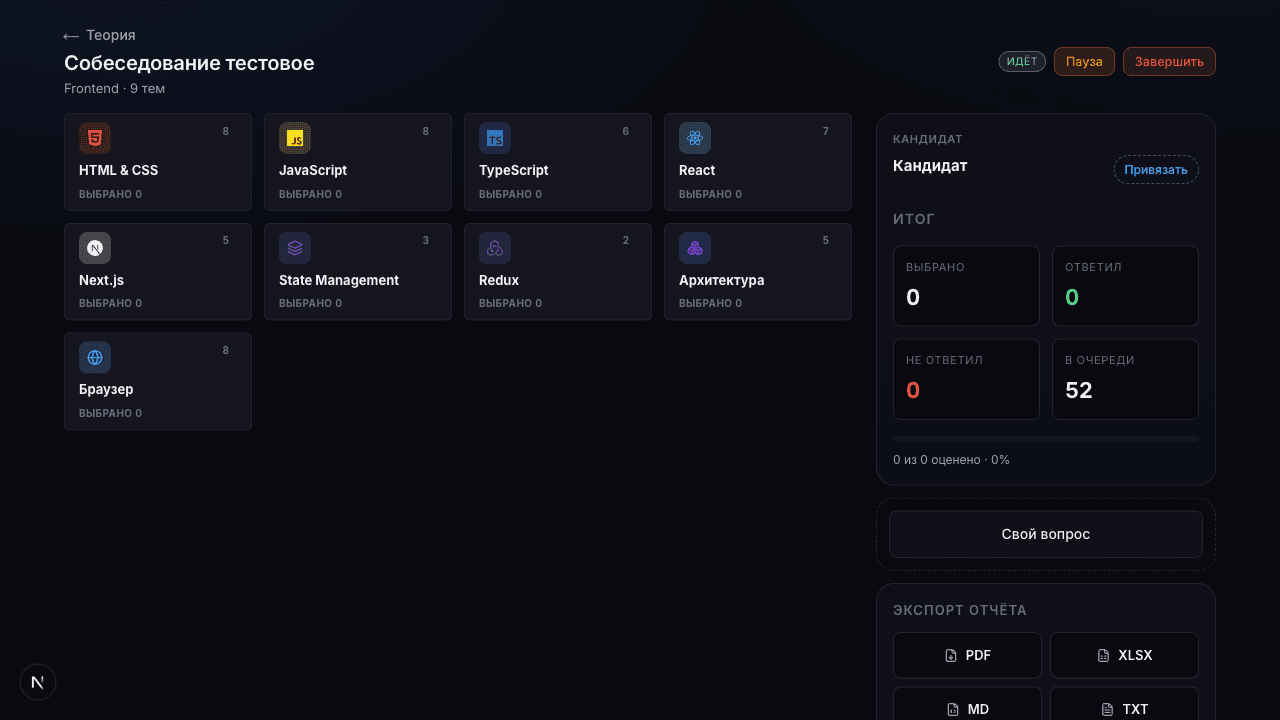This screenshot has height=720, width=1280.
Task: Open the Next.js dev tools round badge
Action: (x=38, y=682)
